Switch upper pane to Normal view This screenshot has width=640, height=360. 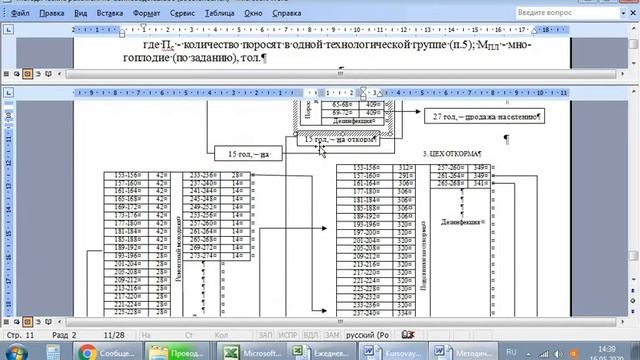(x=6, y=74)
